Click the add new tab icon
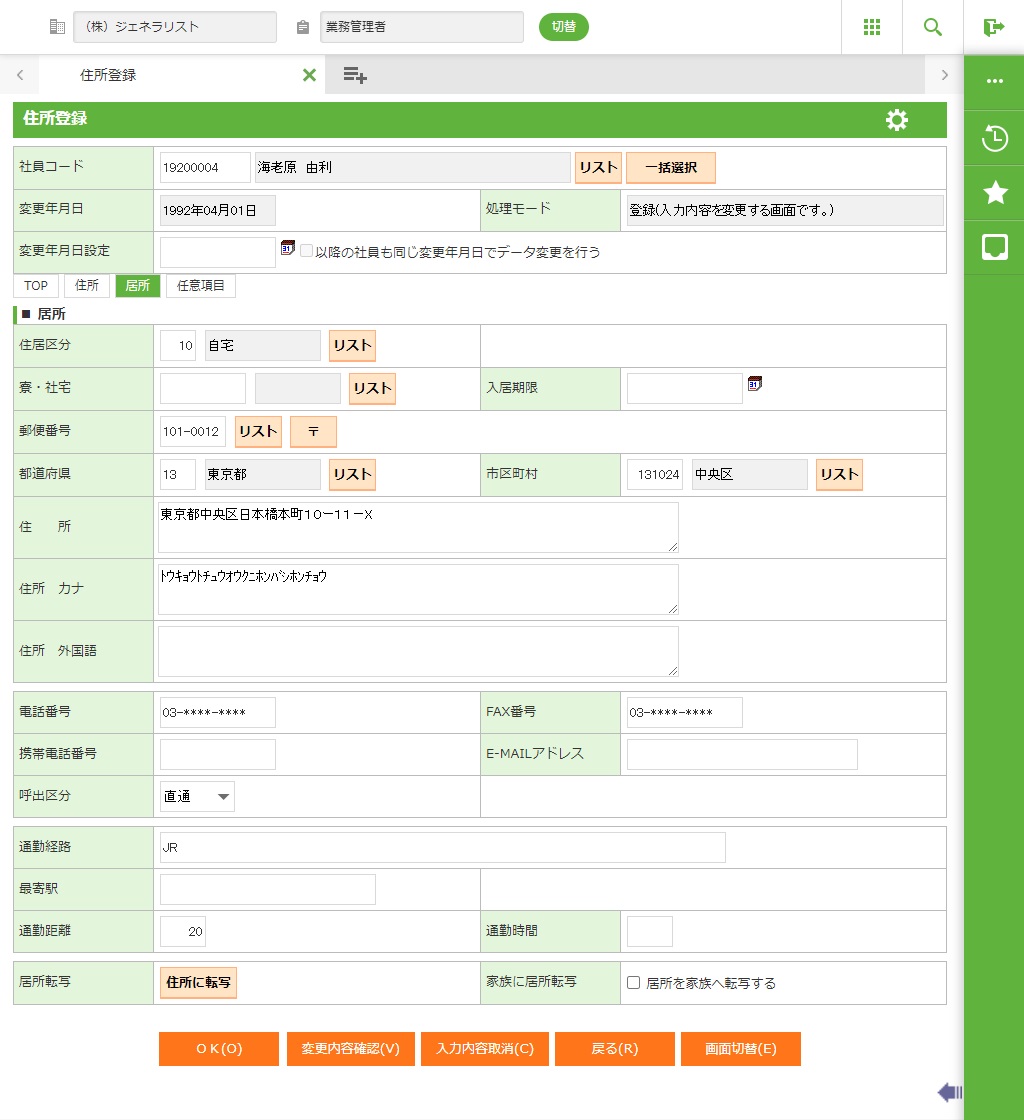 click(355, 75)
